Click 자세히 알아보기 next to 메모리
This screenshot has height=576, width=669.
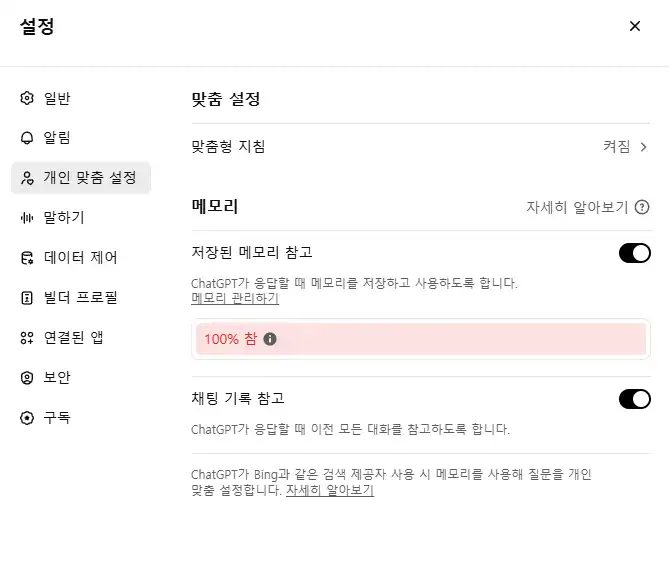click(577, 208)
